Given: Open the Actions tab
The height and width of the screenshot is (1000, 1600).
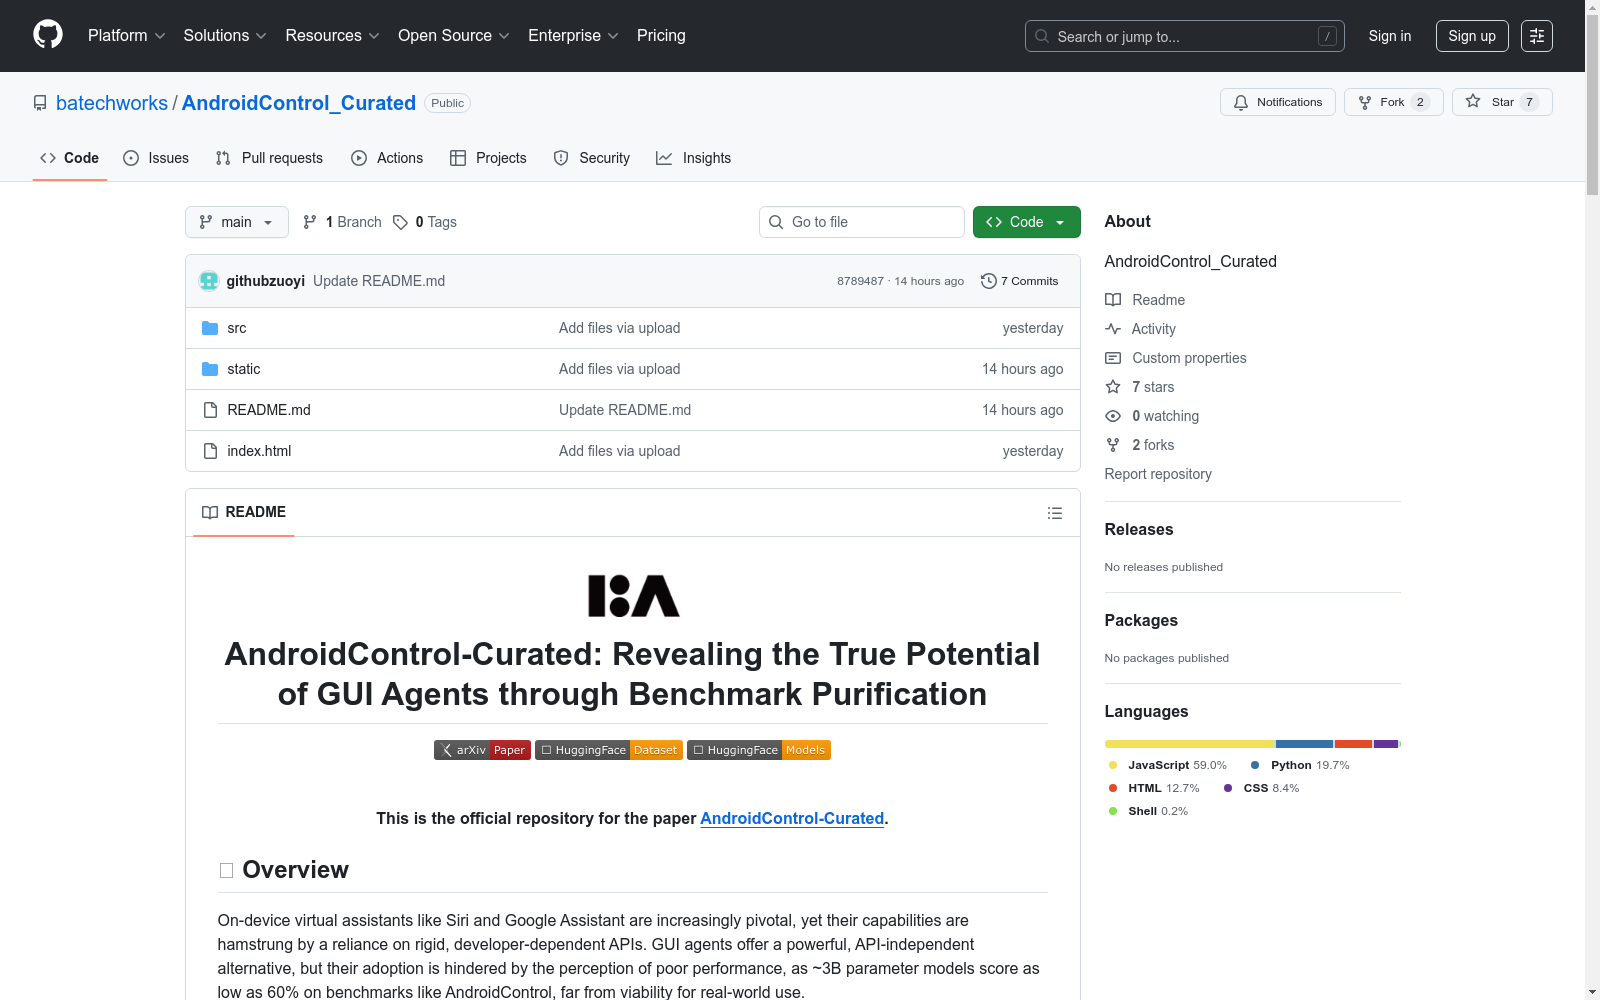Looking at the screenshot, I should (387, 158).
